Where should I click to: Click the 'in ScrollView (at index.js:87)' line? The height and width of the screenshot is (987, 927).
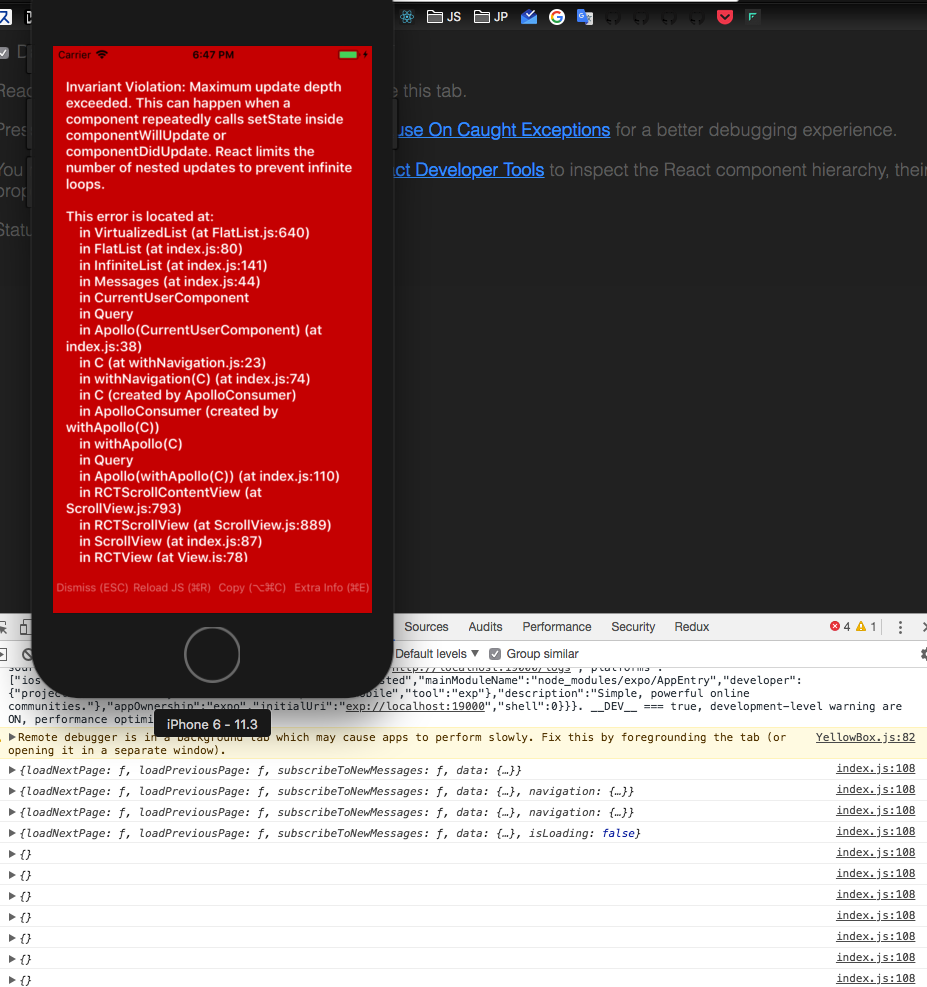tap(171, 541)
